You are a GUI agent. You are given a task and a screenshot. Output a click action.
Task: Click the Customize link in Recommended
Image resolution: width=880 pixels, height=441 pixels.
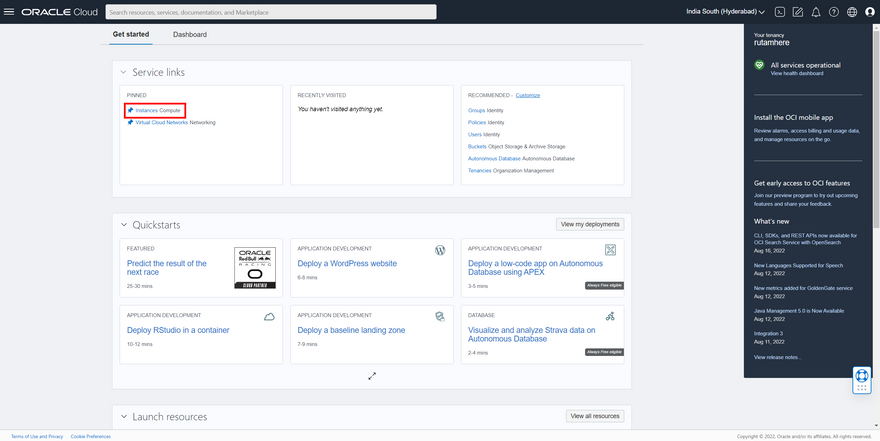[x=527, y=95]
